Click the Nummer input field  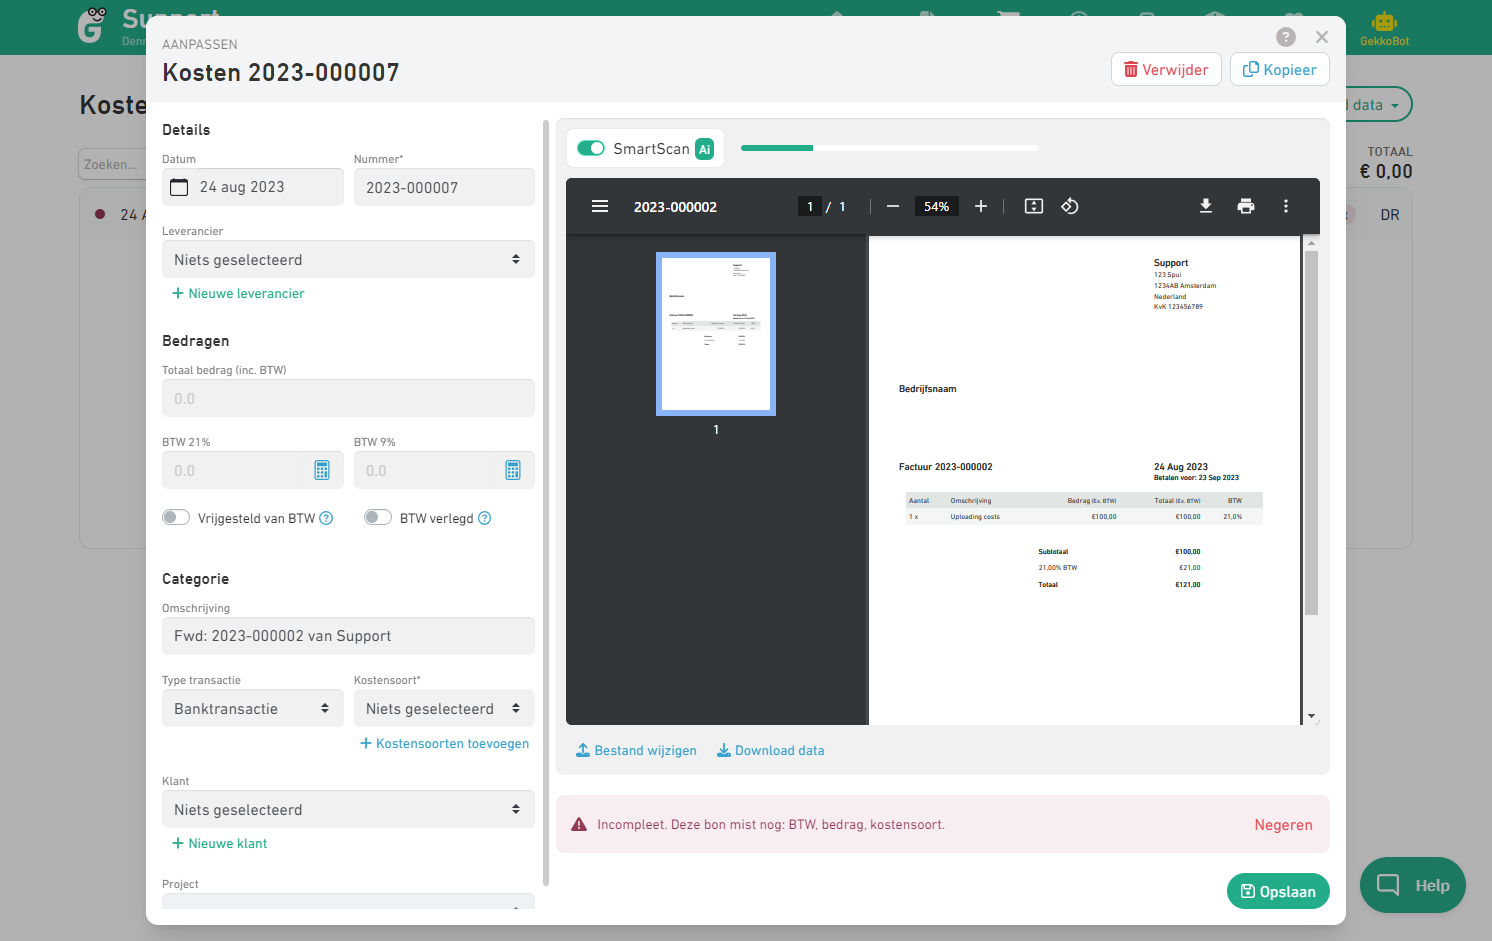point(444,187)
